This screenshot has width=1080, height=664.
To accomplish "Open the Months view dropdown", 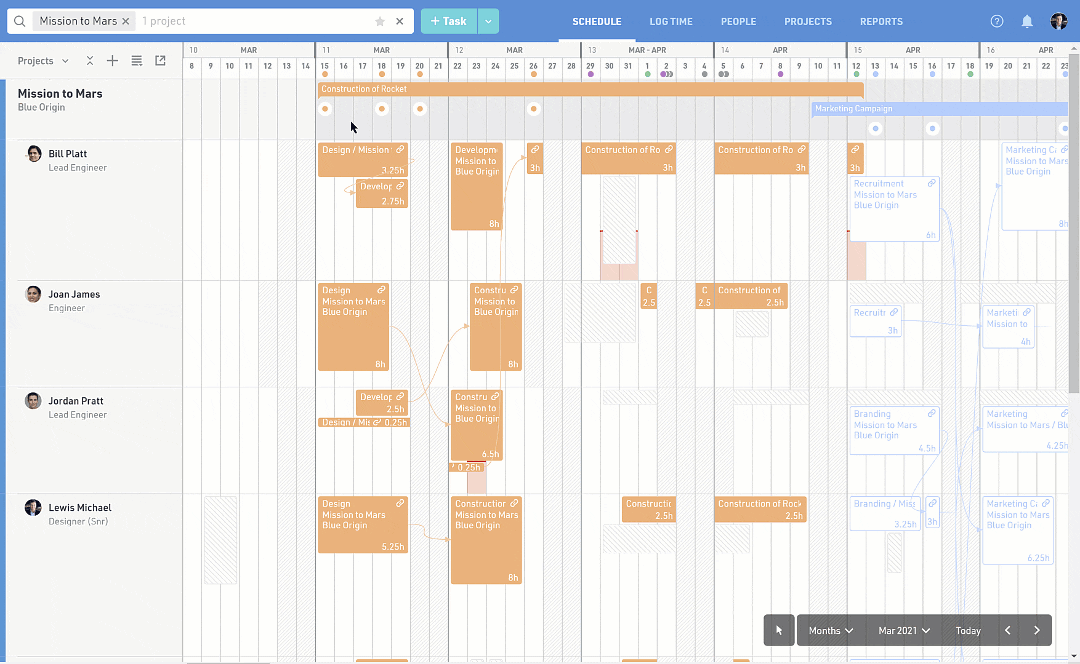I will [x=830, y=630].
